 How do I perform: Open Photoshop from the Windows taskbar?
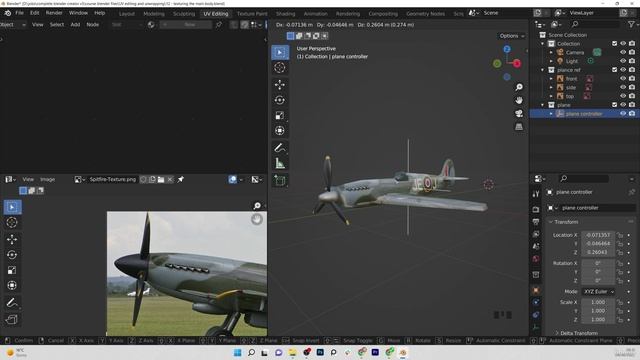coord(320,352)
